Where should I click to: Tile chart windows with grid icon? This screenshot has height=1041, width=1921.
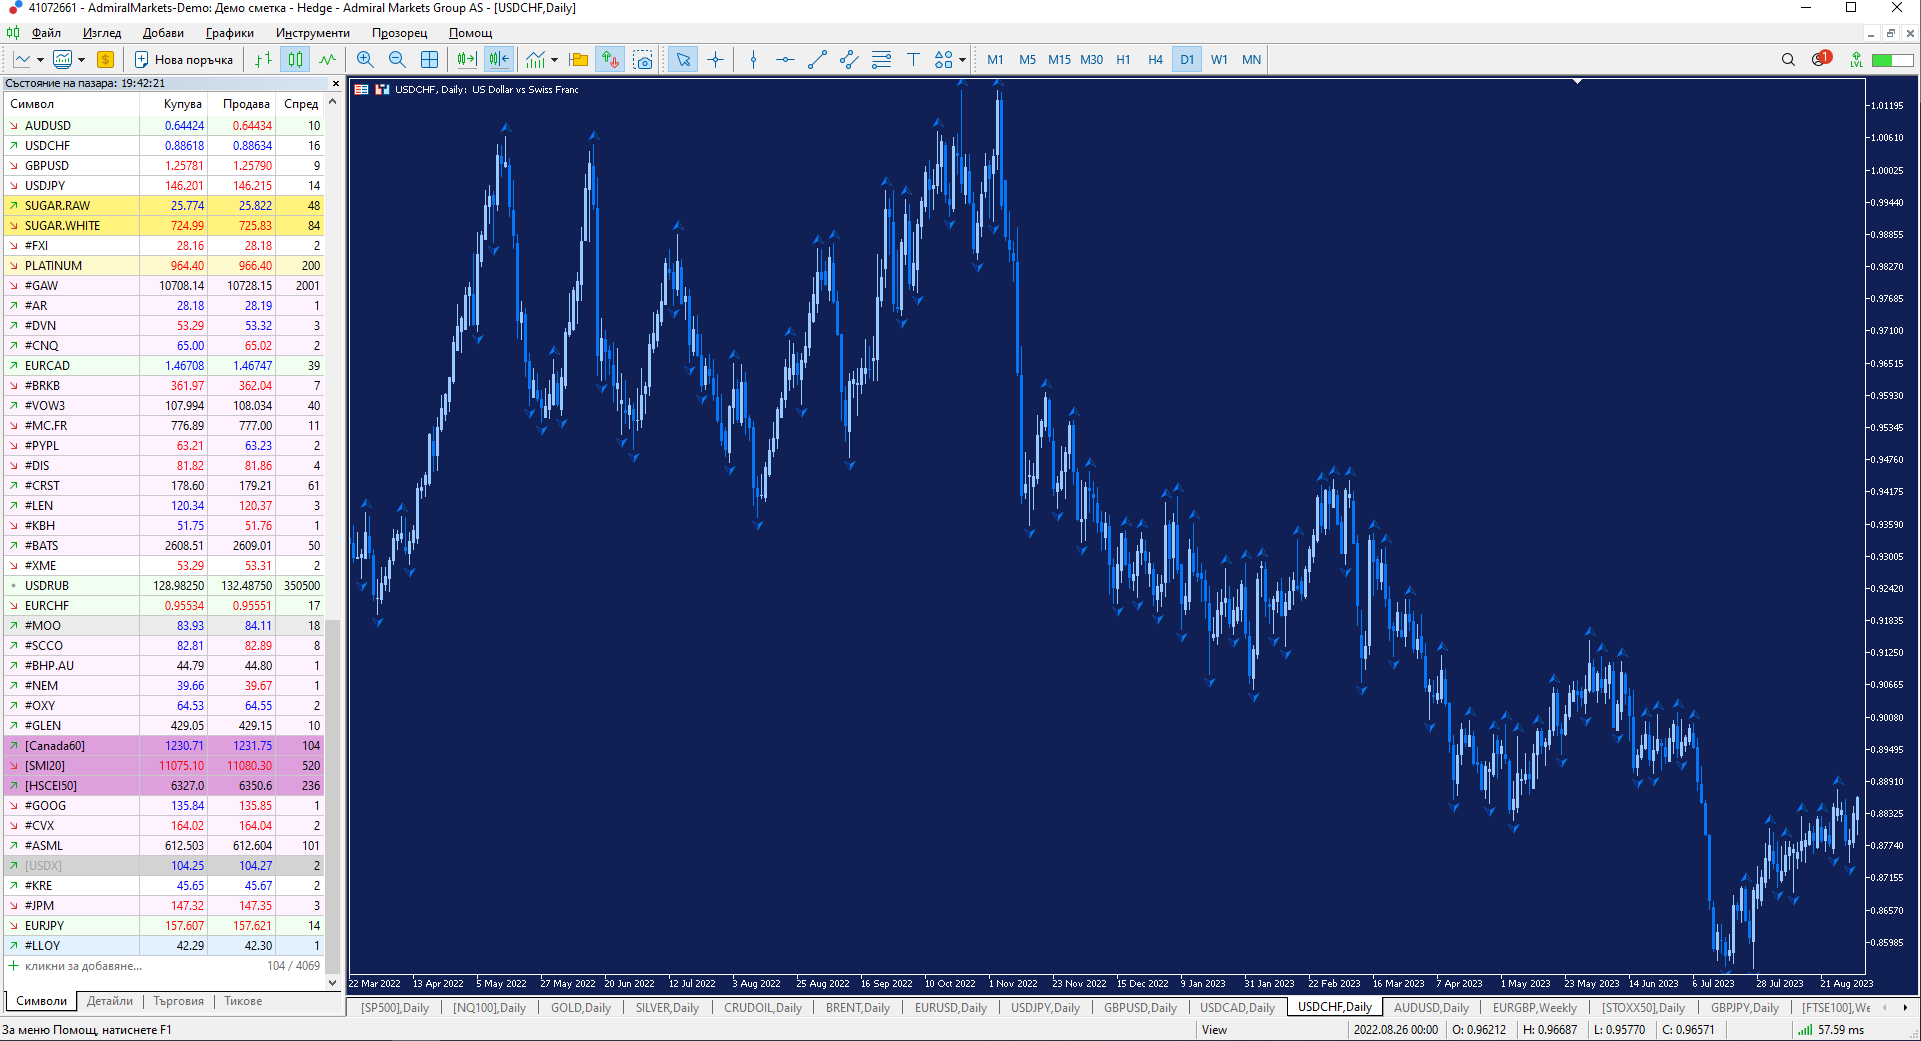429,60
